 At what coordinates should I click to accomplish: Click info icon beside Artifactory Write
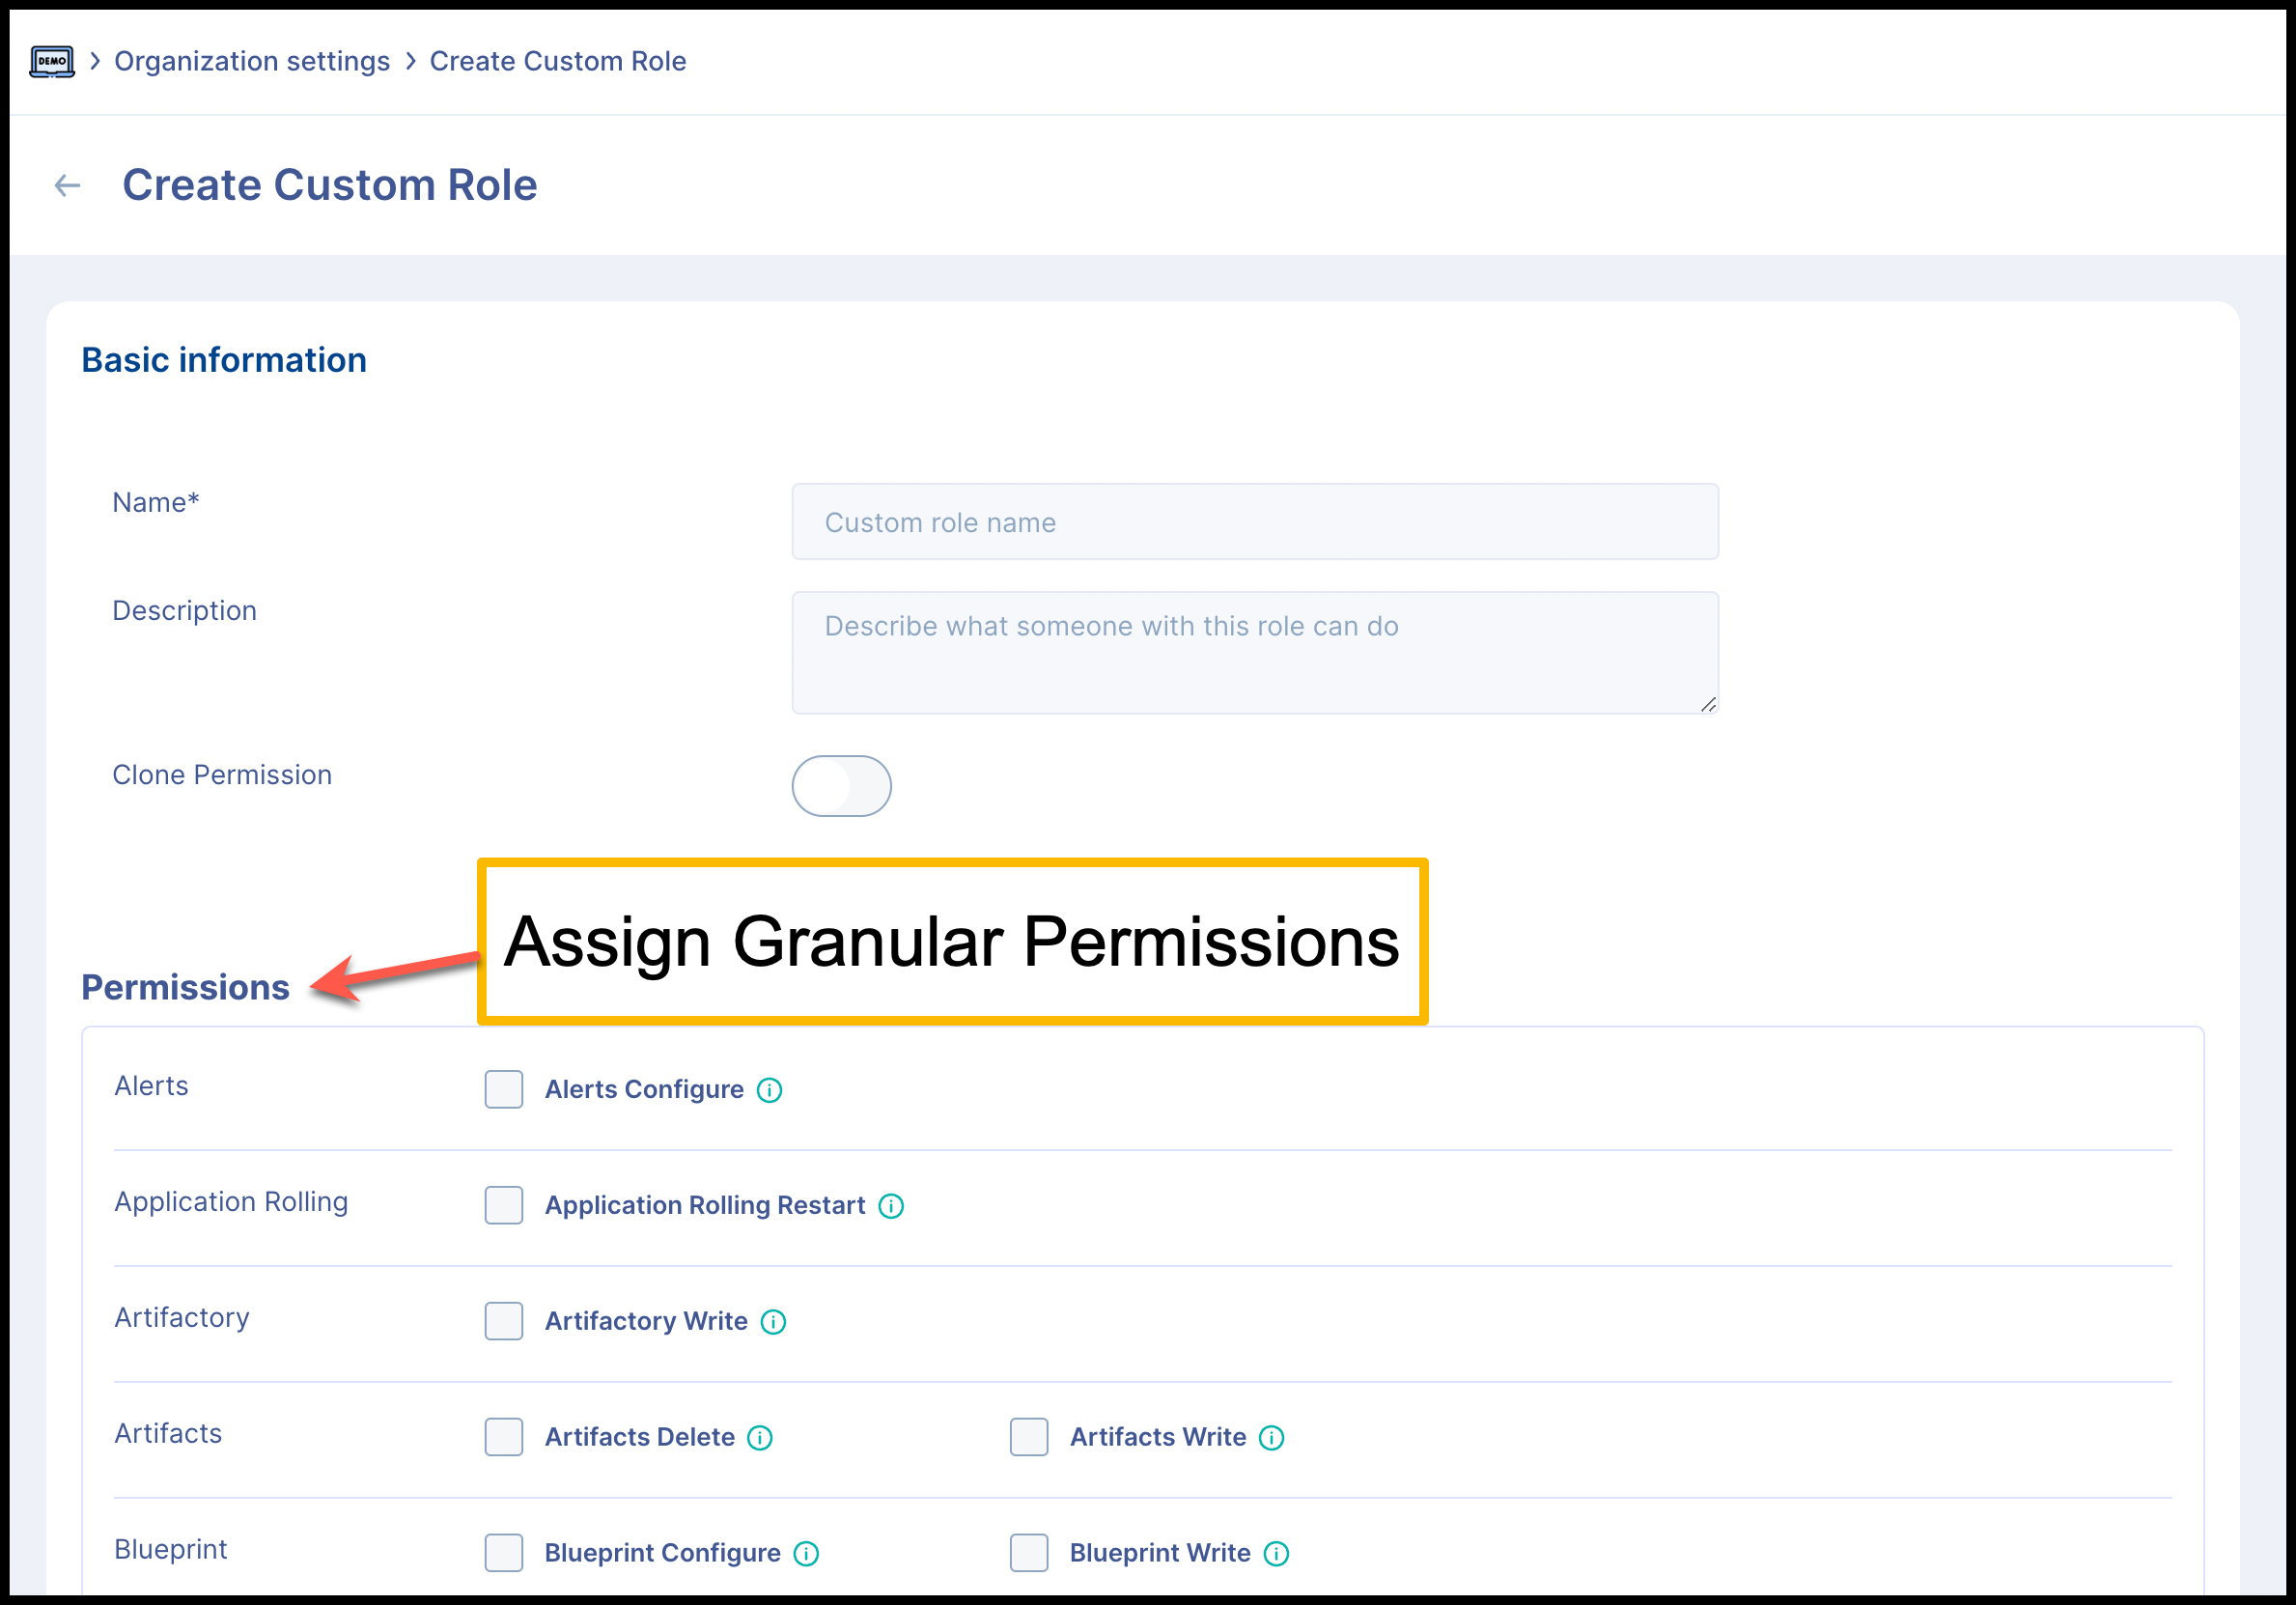tap(773, 1322)
